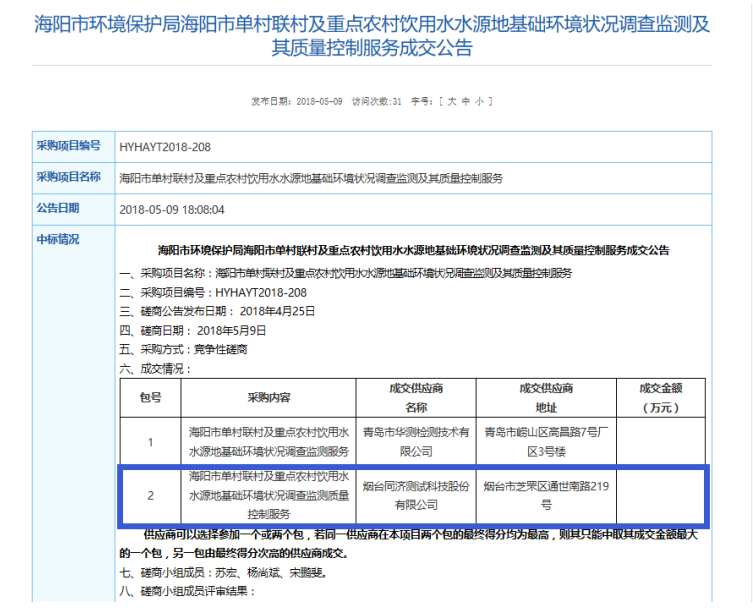Click the 包号 column header

coord(150,397)
